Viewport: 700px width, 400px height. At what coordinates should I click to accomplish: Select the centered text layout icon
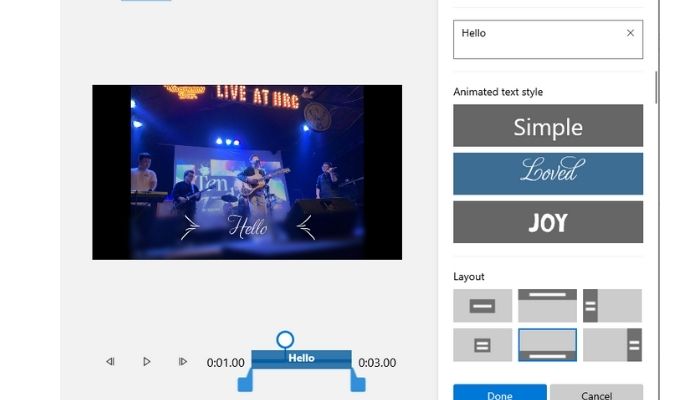point(482,305)
